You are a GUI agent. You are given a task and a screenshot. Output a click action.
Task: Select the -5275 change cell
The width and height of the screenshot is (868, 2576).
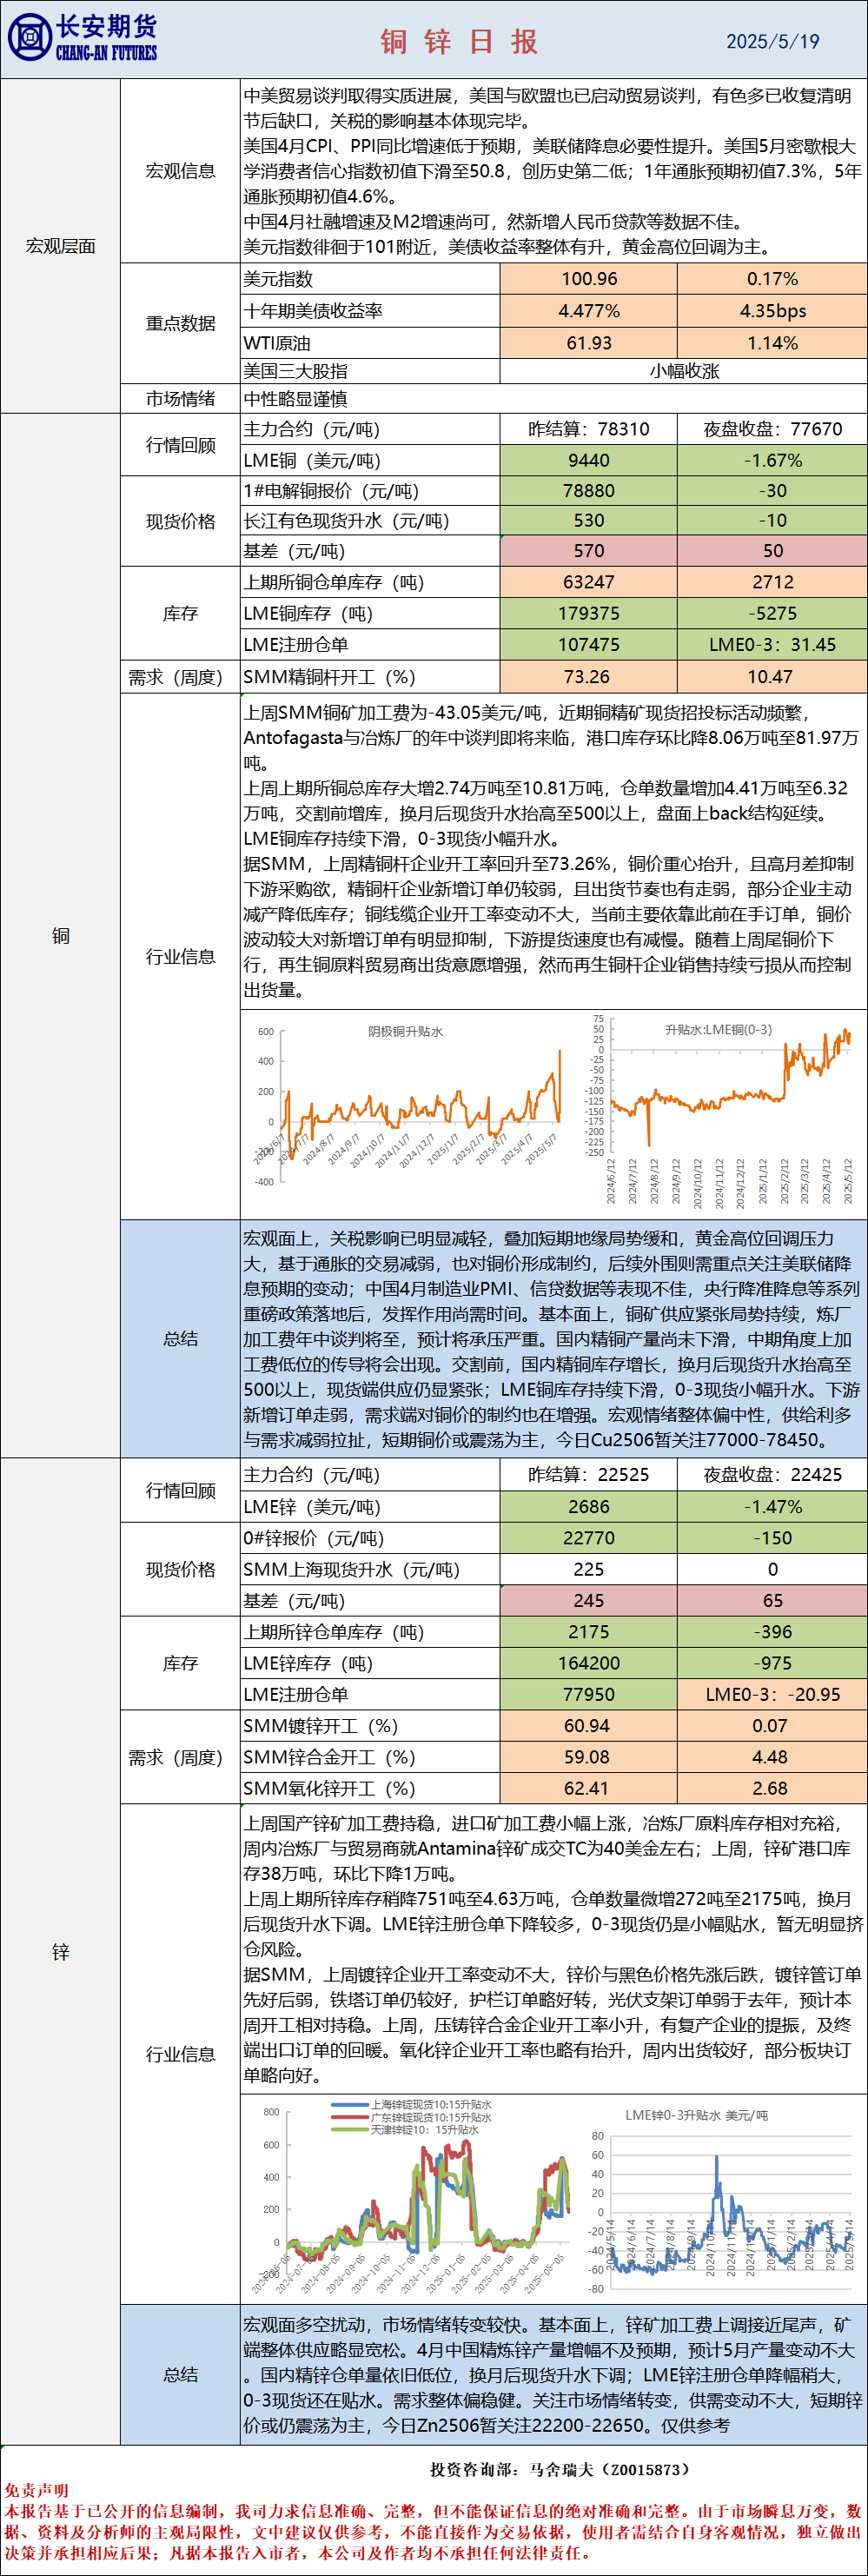pyautogui.click(x=772, y=613)
